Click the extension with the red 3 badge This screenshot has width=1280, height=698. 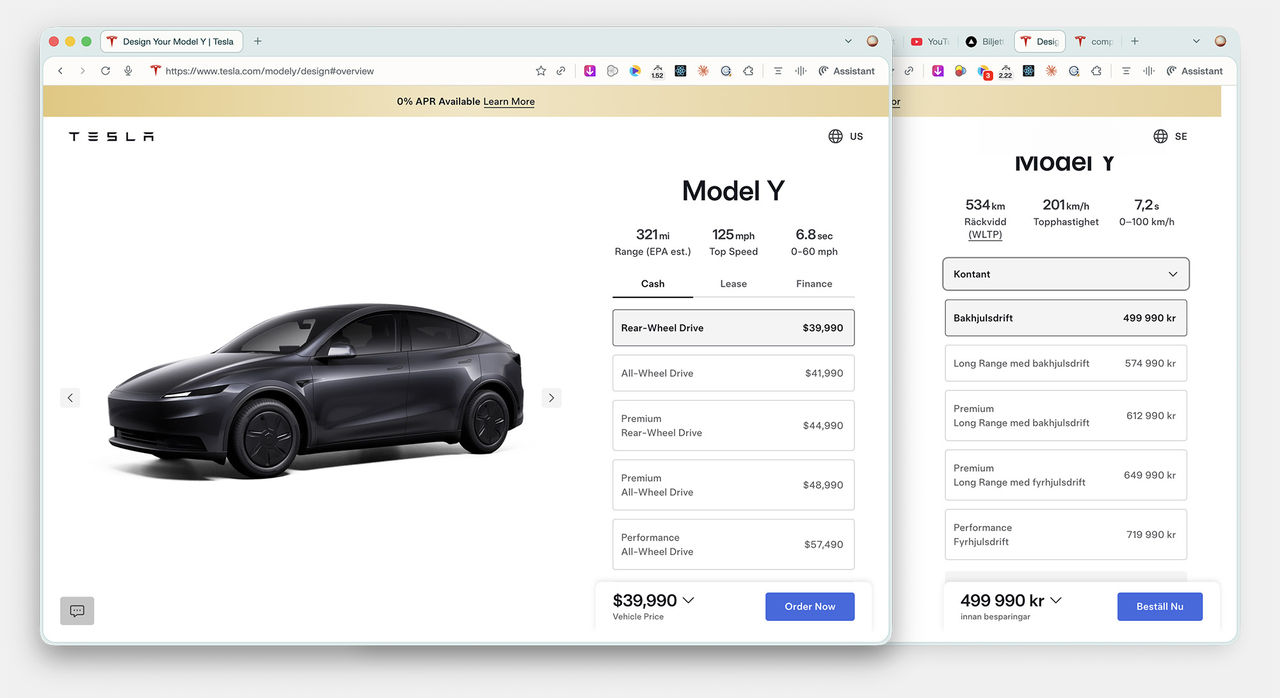tap(984, 72)
